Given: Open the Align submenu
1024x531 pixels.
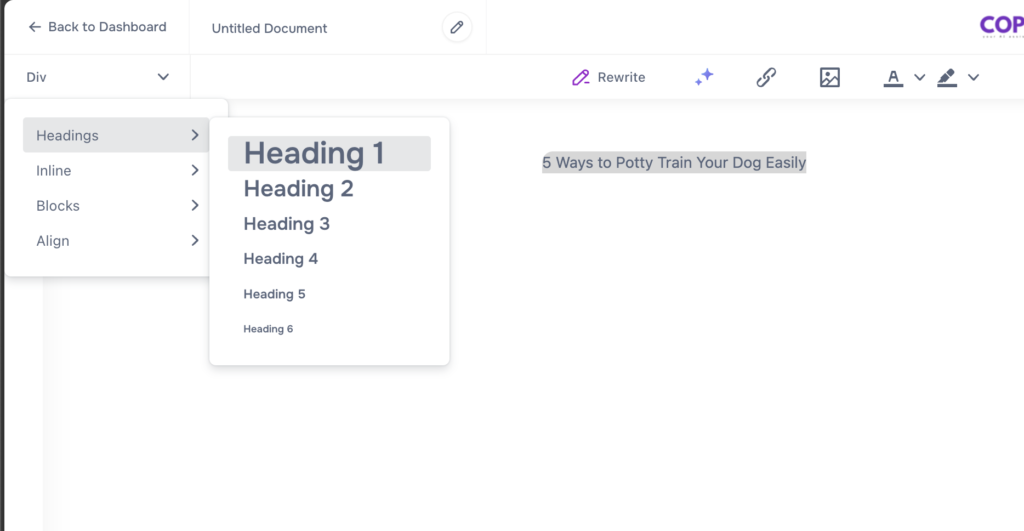Looking at the screenshot, I should pos(116,241).
